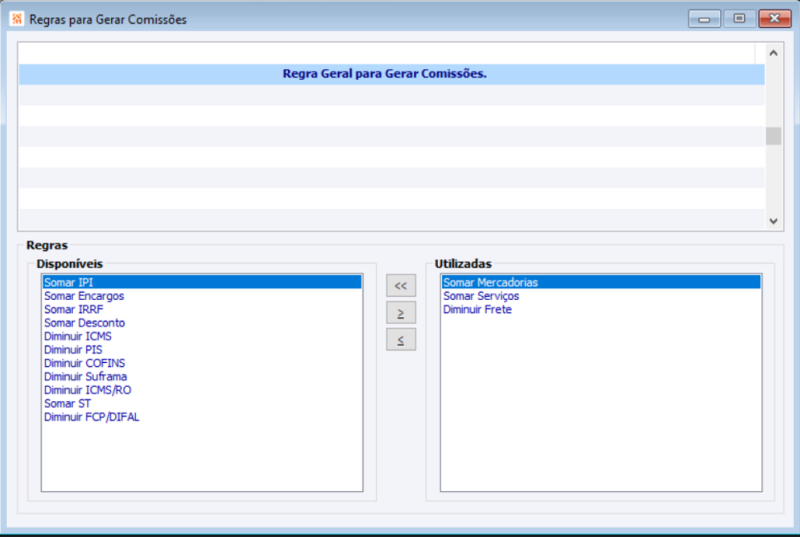Click the > add rule button
Viewport: 800px width, 537px height.
tap(401, 313)
